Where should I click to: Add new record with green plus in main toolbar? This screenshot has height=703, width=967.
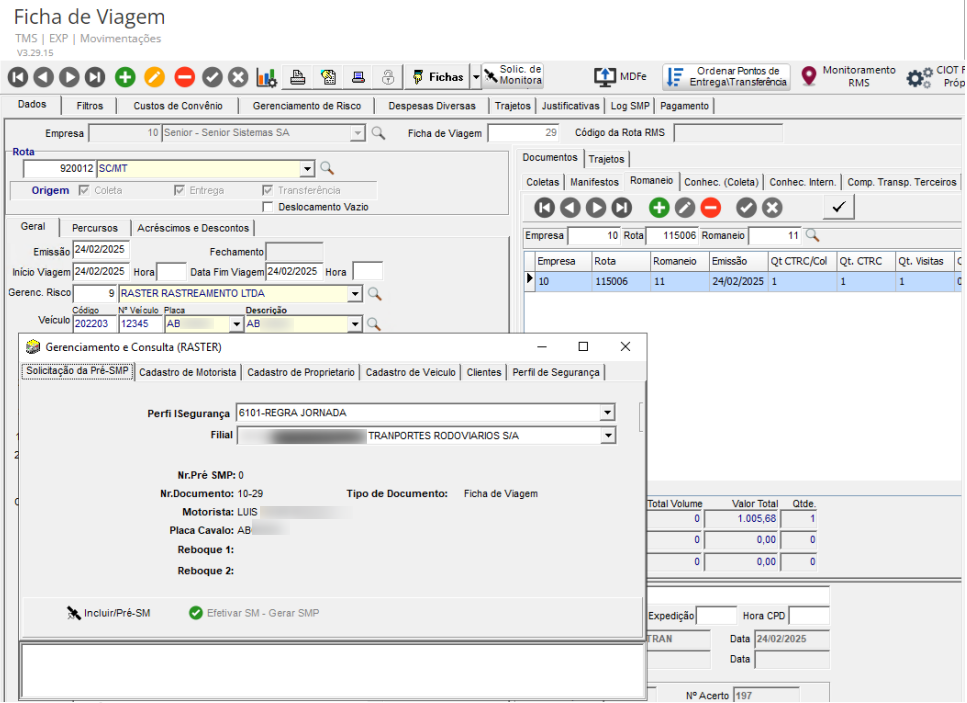coord(125,77)
